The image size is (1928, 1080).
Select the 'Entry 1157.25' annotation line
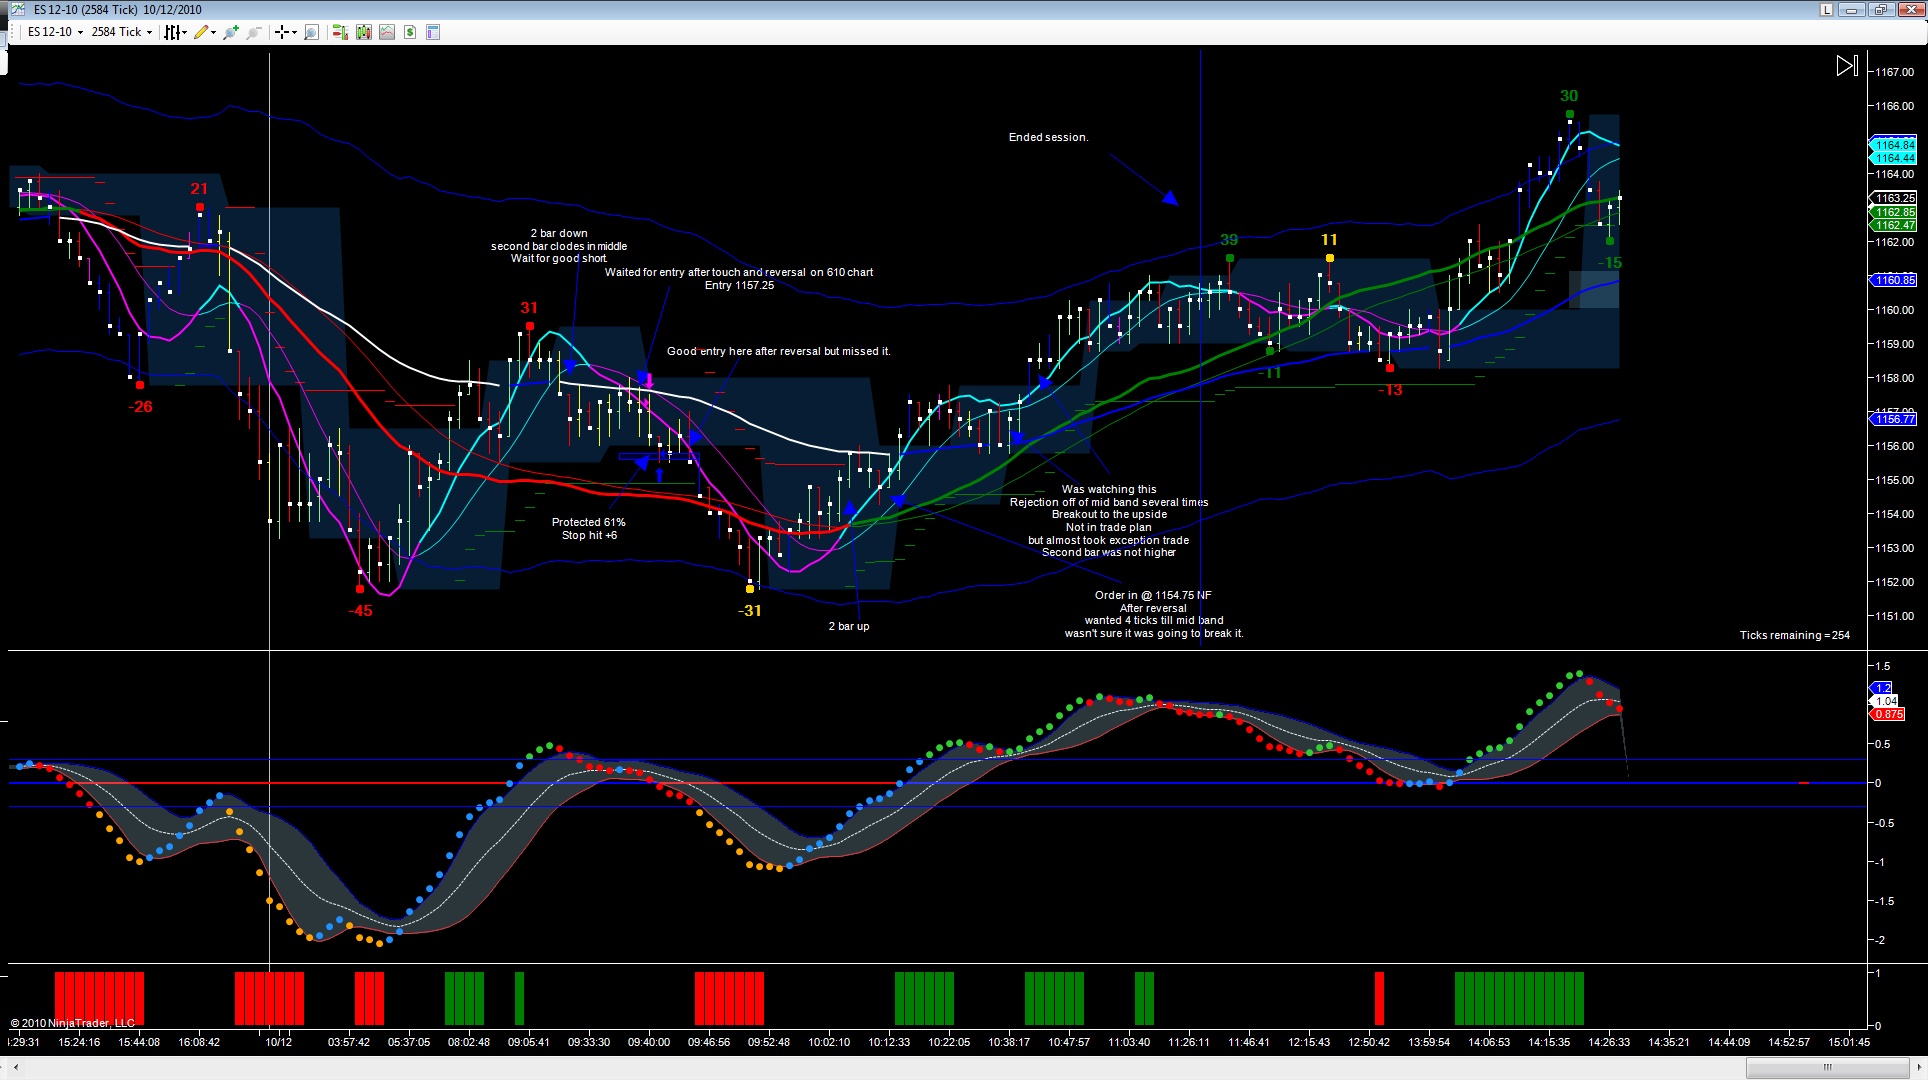pos(739,286)
